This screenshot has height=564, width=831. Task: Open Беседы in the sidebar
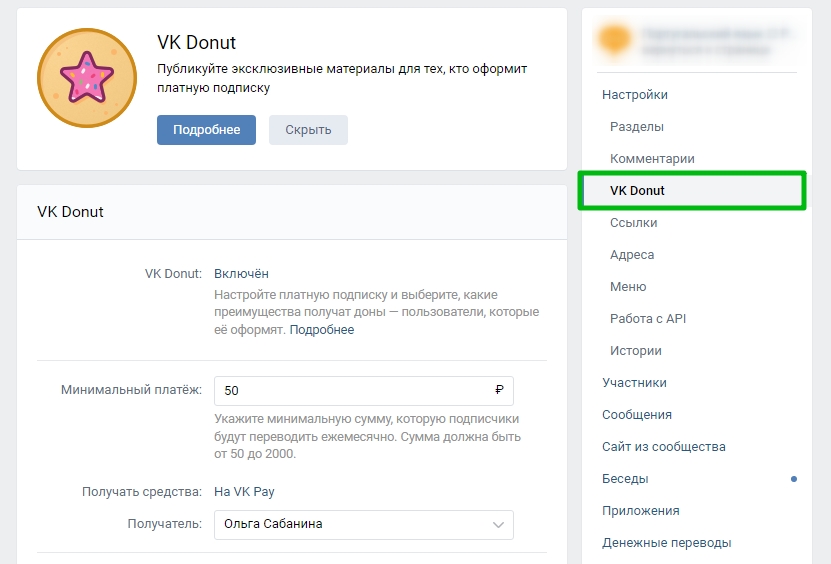click(625, 479)
